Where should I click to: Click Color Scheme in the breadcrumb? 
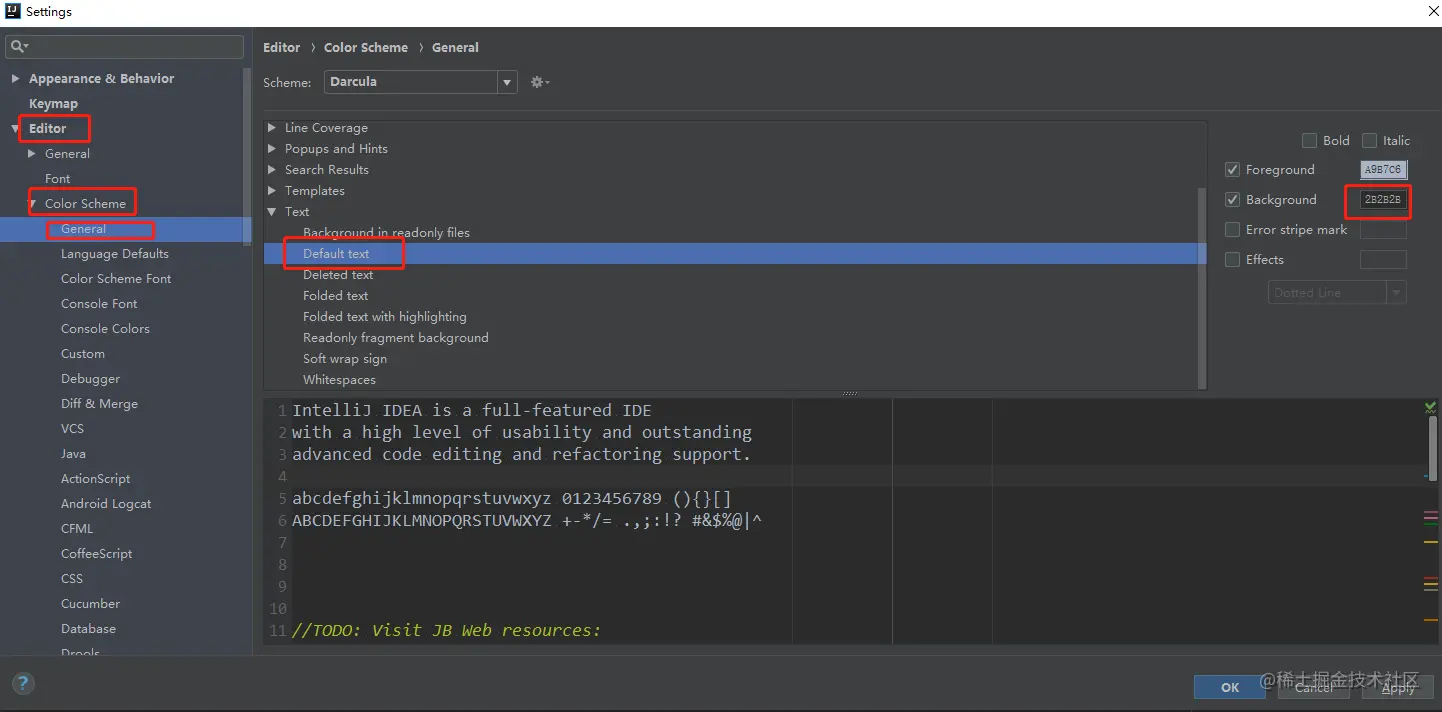366,47
